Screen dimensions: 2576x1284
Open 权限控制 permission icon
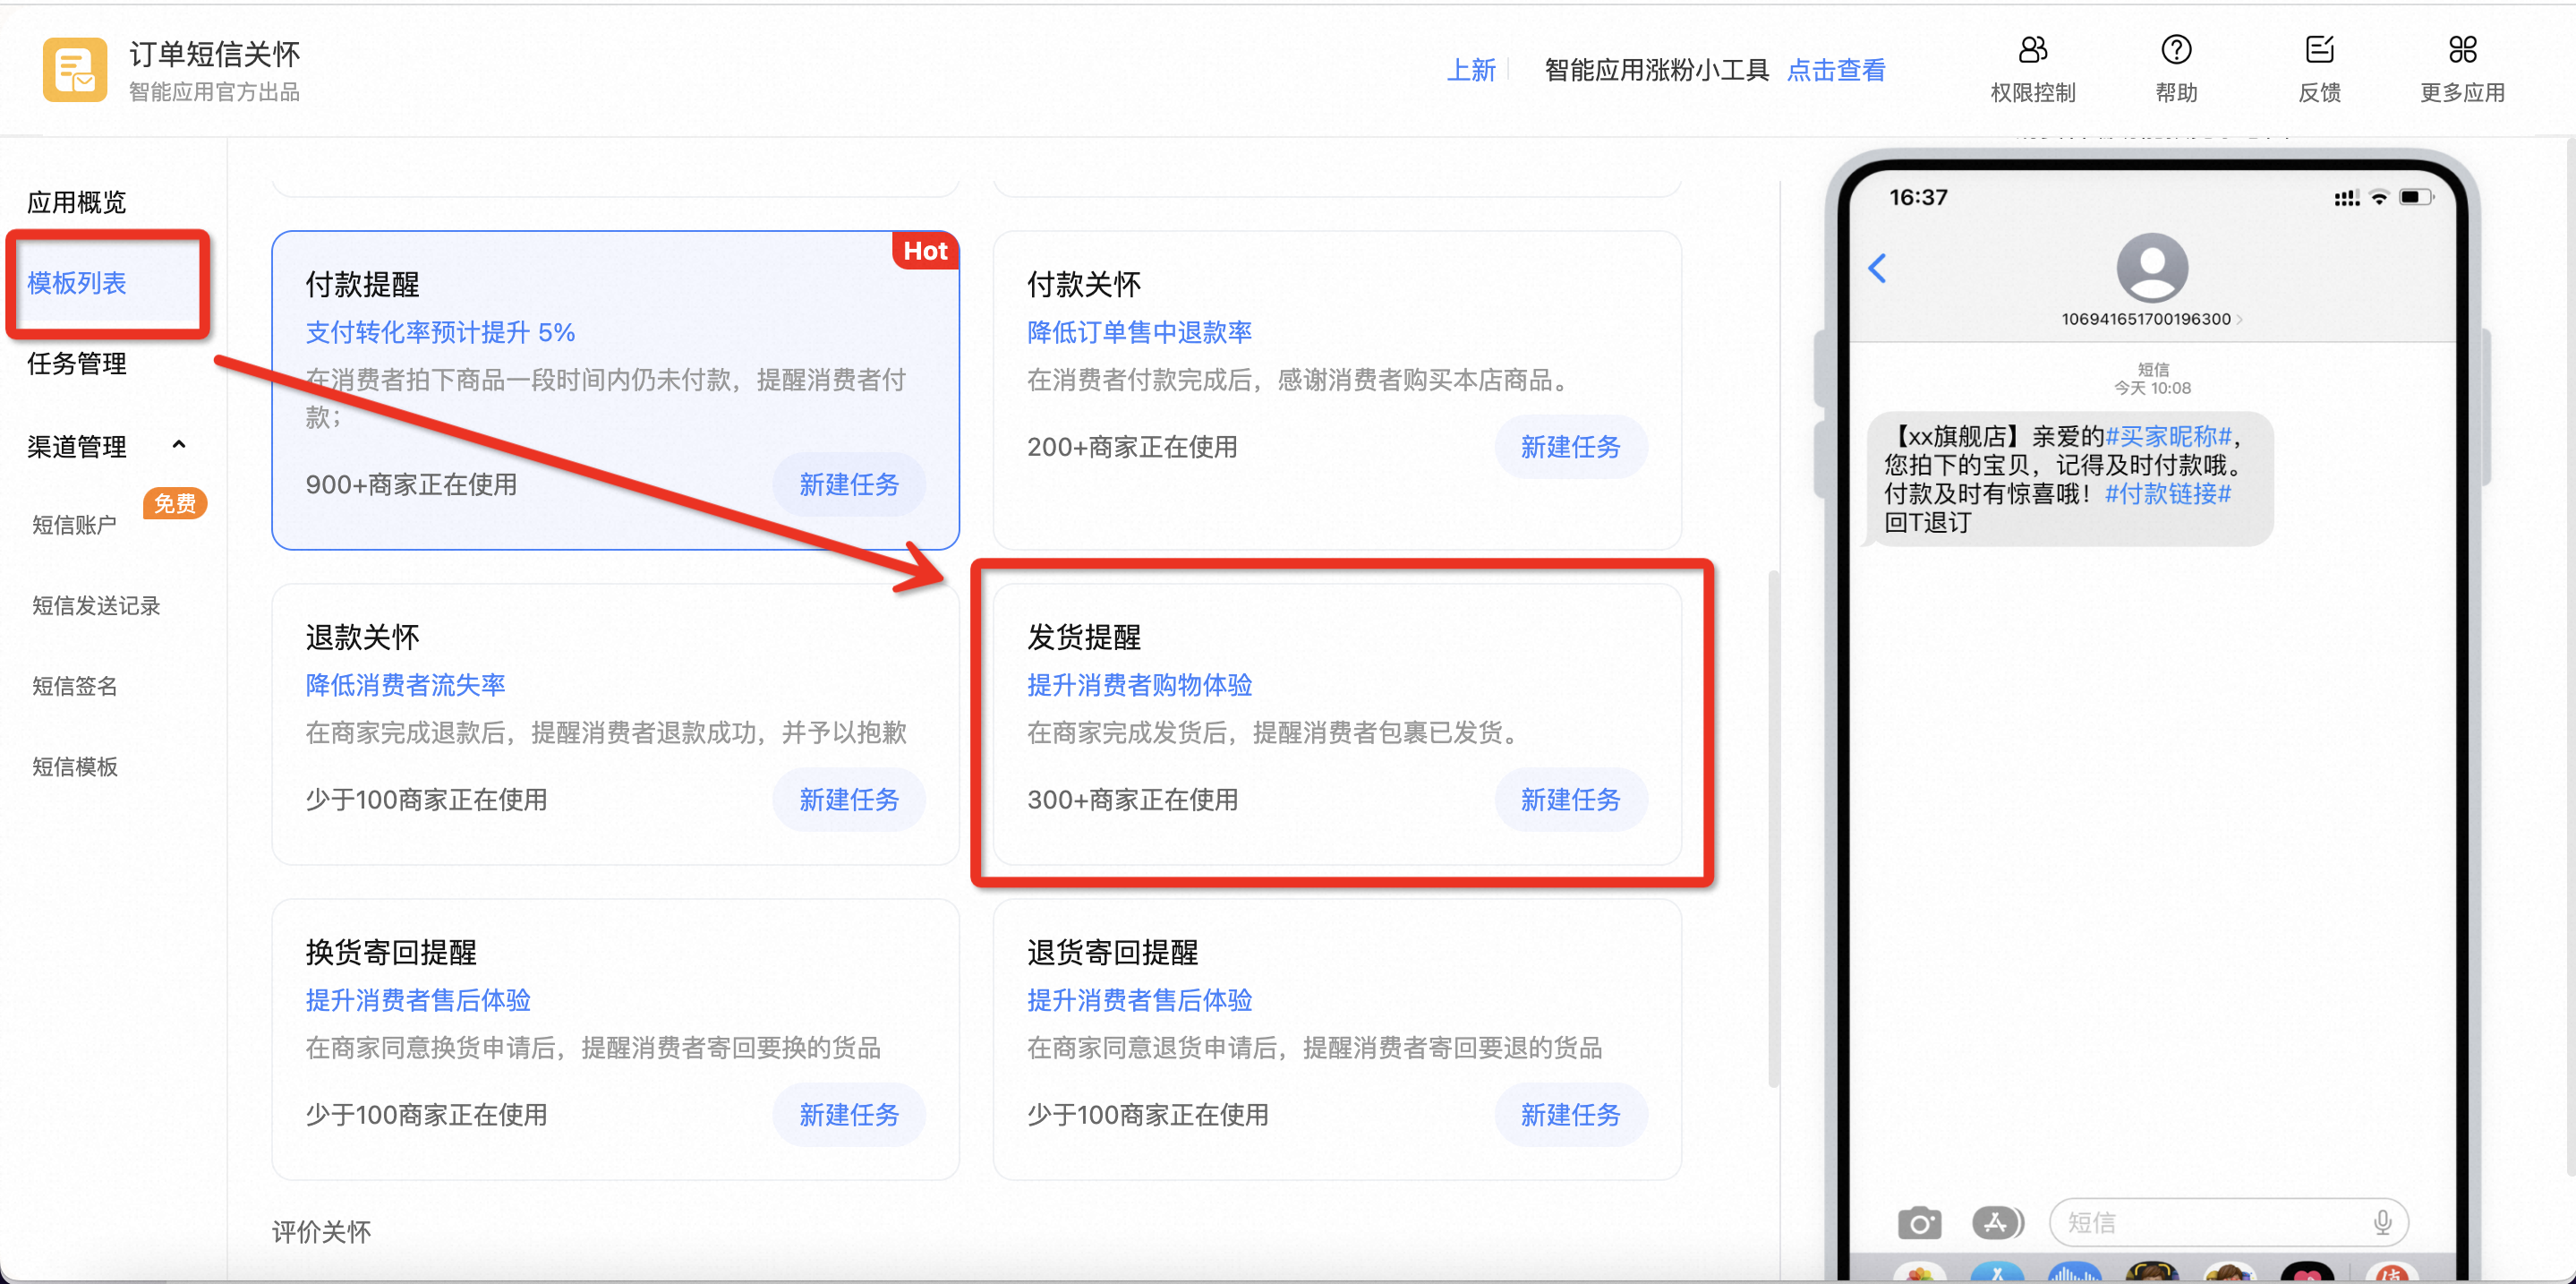2032,50
